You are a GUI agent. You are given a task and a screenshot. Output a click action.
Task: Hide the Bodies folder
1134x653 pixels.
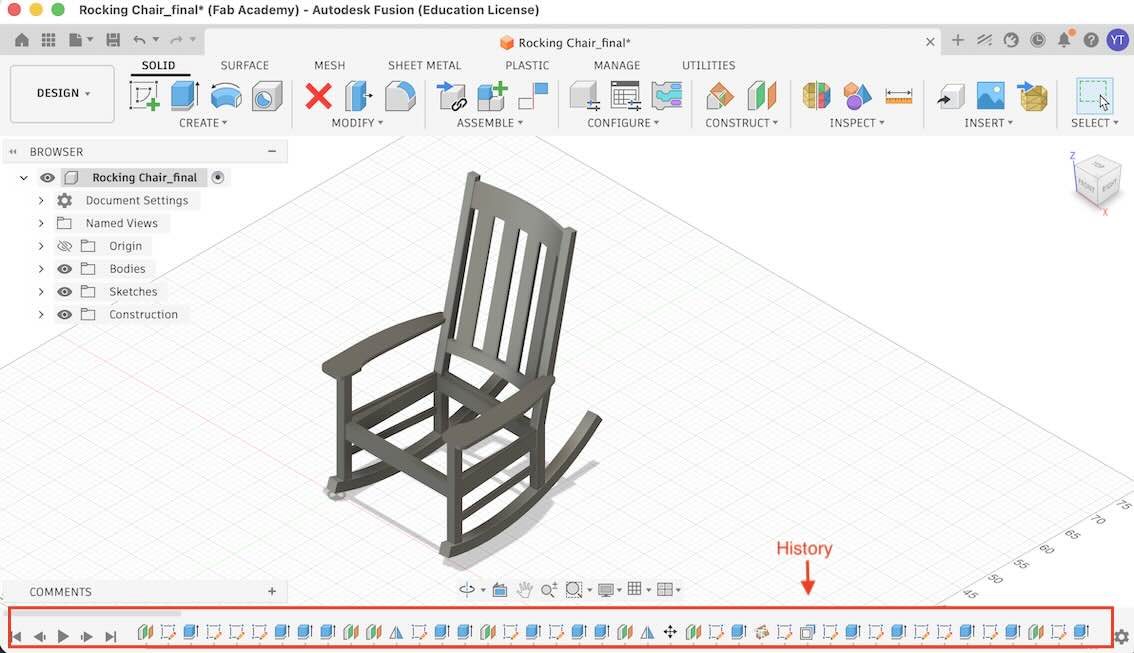[64, 269]
